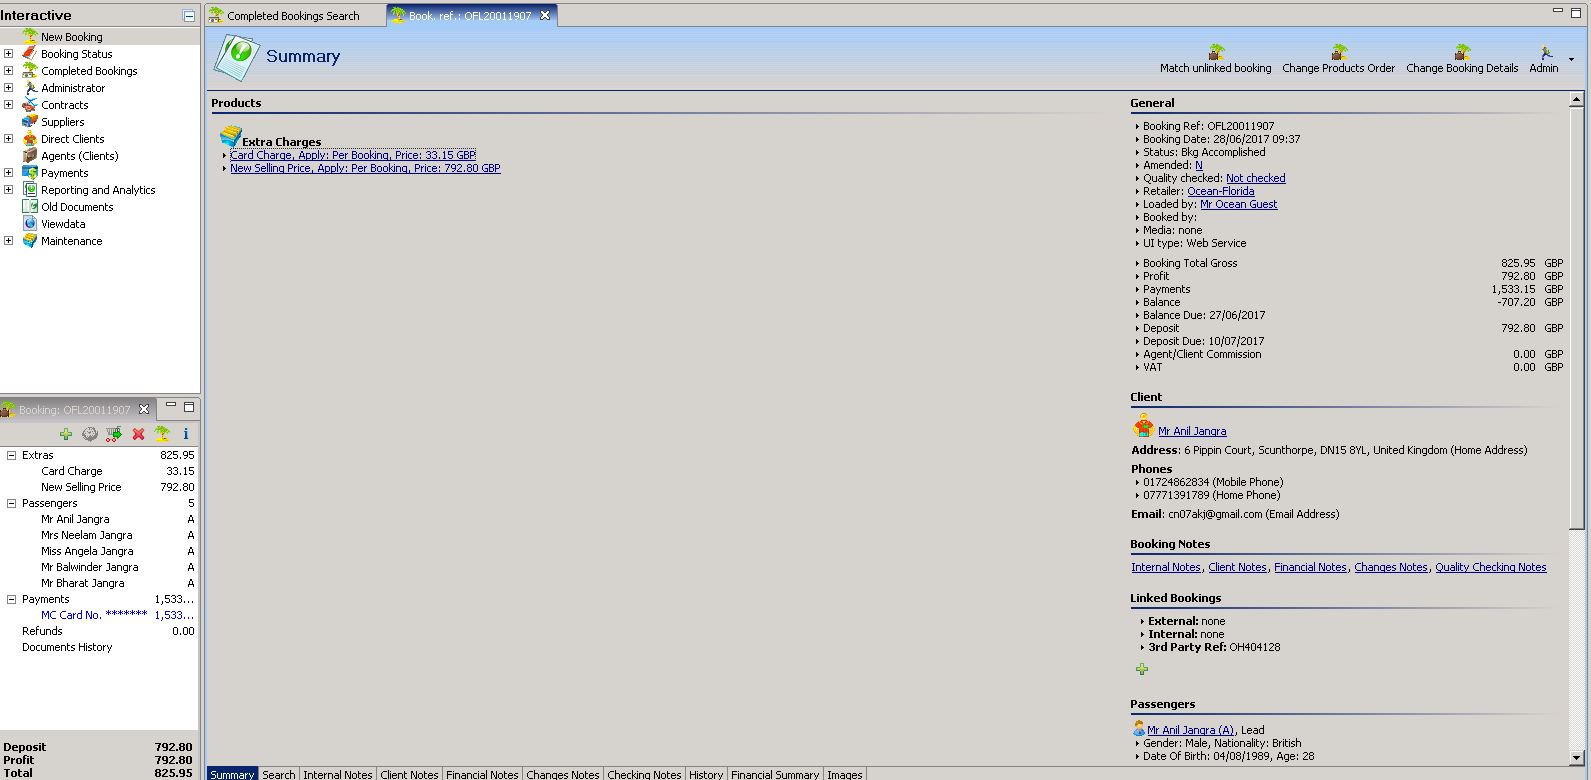Expand the Maintenance tree node

tap(8, 241)
